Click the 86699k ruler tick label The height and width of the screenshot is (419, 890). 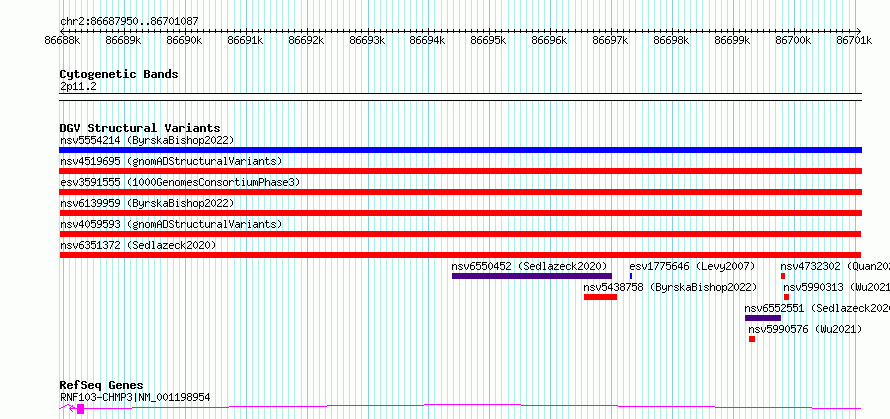click(x=733, y=41)
